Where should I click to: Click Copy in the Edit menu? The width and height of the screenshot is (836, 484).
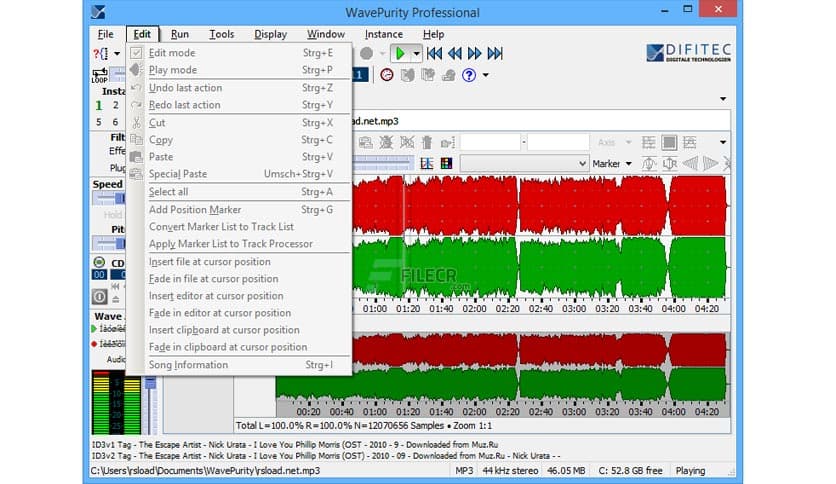pyautogui.click(x=239, y=140)
